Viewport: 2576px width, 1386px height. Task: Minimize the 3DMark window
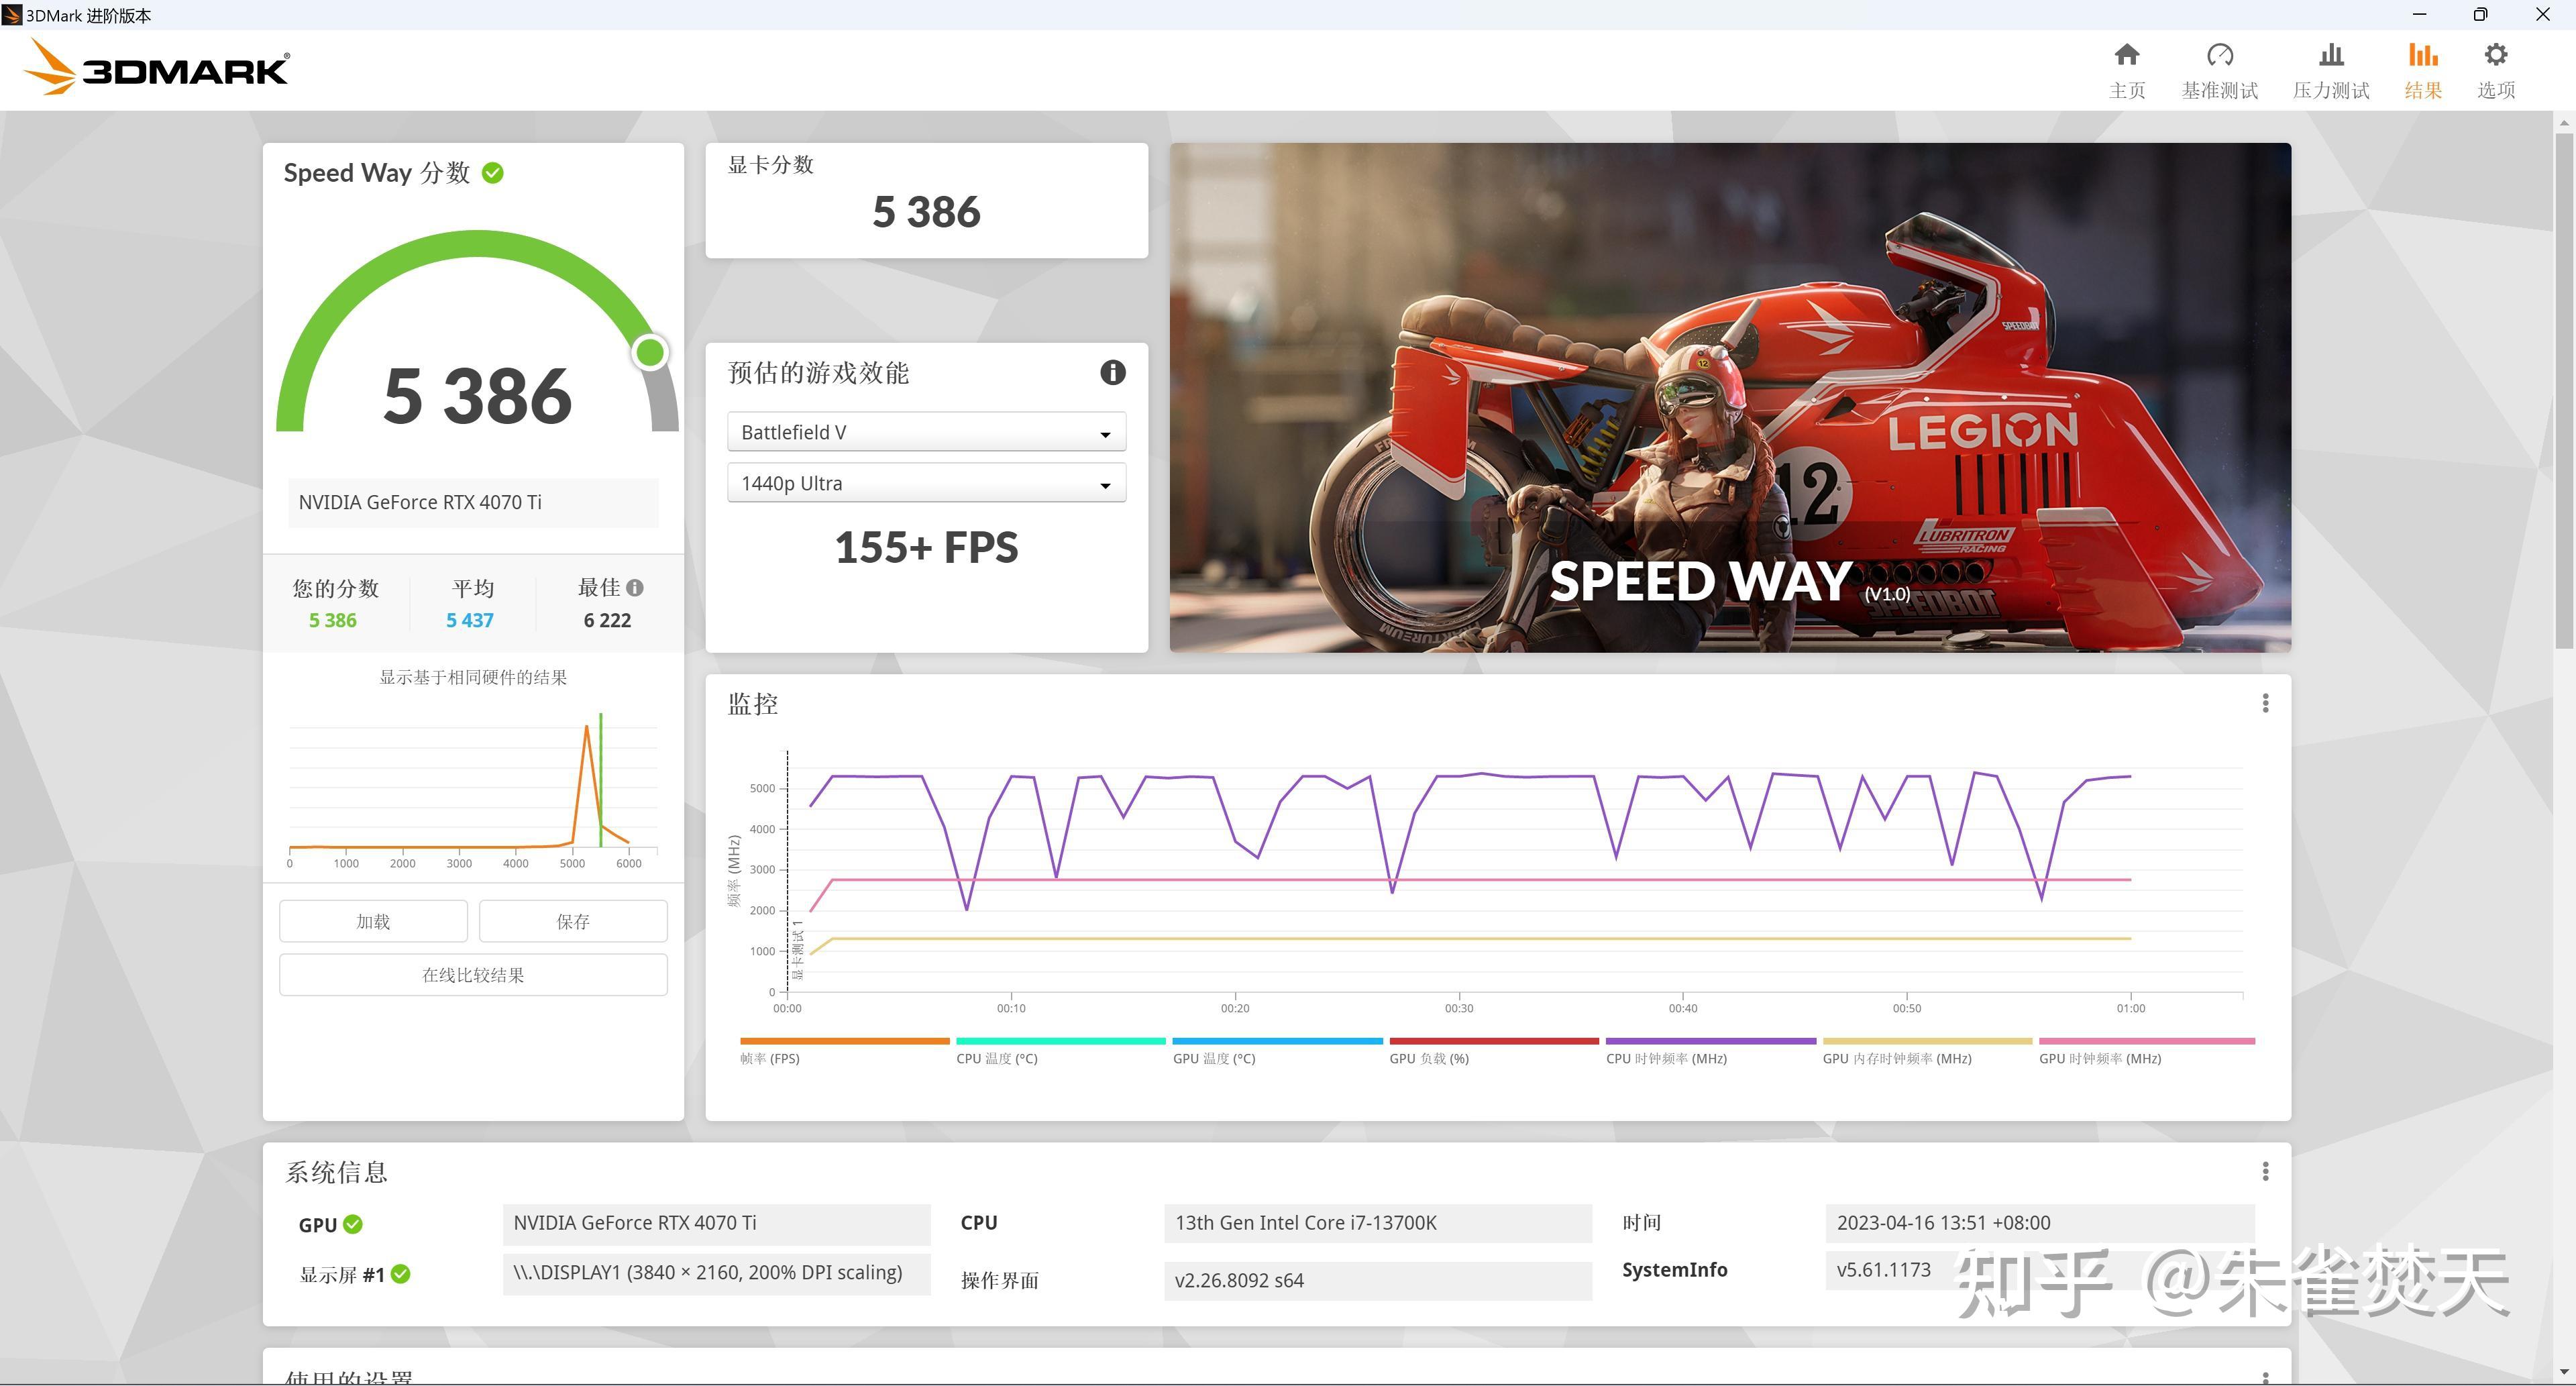[x=2419, y=14]
